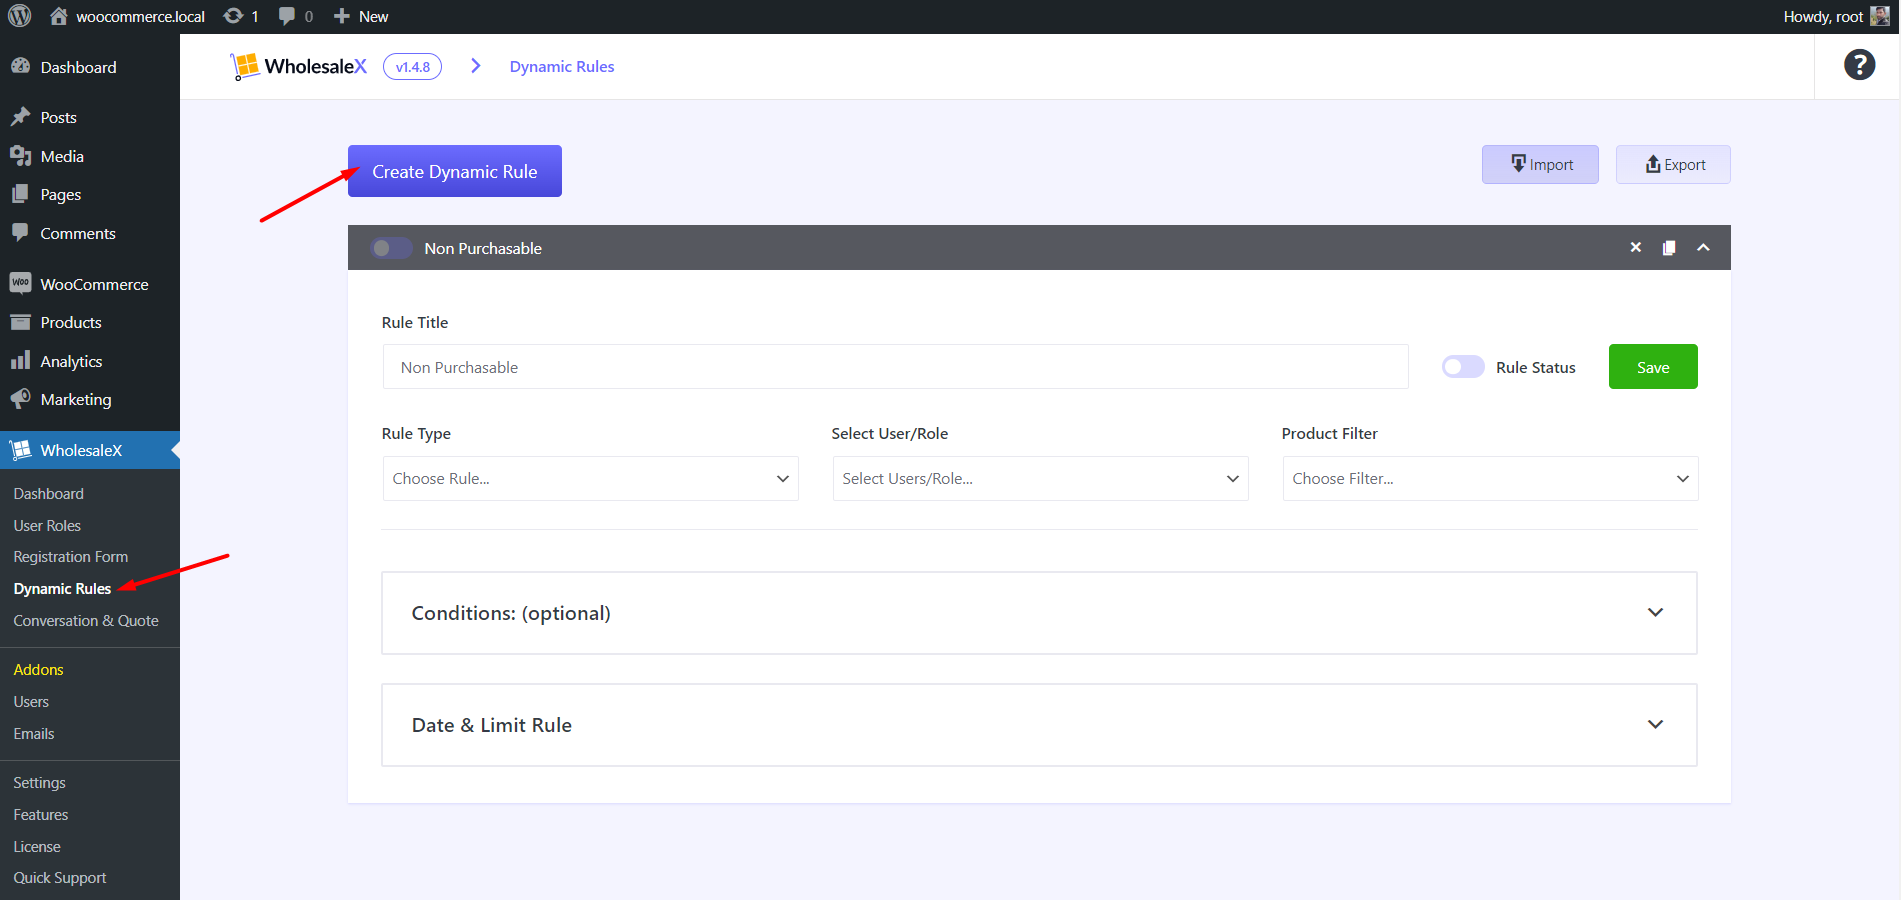Open License submenu item
This screenshot has width=1901, height=900.
coord(37,846)
